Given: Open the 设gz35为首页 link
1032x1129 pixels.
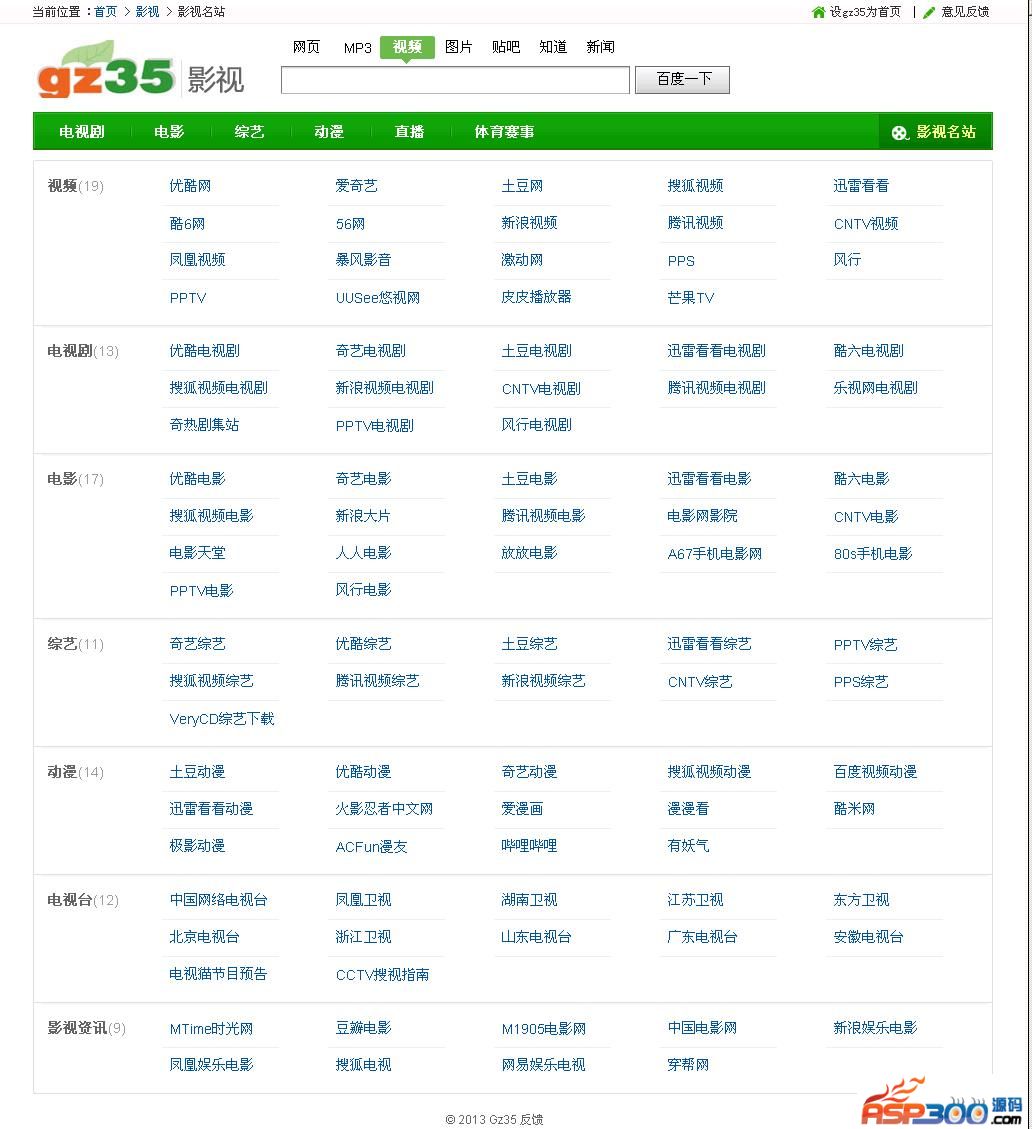Looking at the screenshot, I should click(x=865, y=12).
